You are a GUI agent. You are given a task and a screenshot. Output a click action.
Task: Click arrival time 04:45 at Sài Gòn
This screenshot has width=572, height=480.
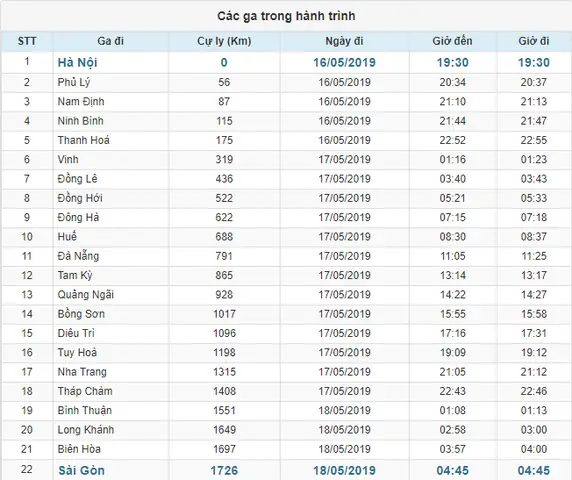point(452,471)
